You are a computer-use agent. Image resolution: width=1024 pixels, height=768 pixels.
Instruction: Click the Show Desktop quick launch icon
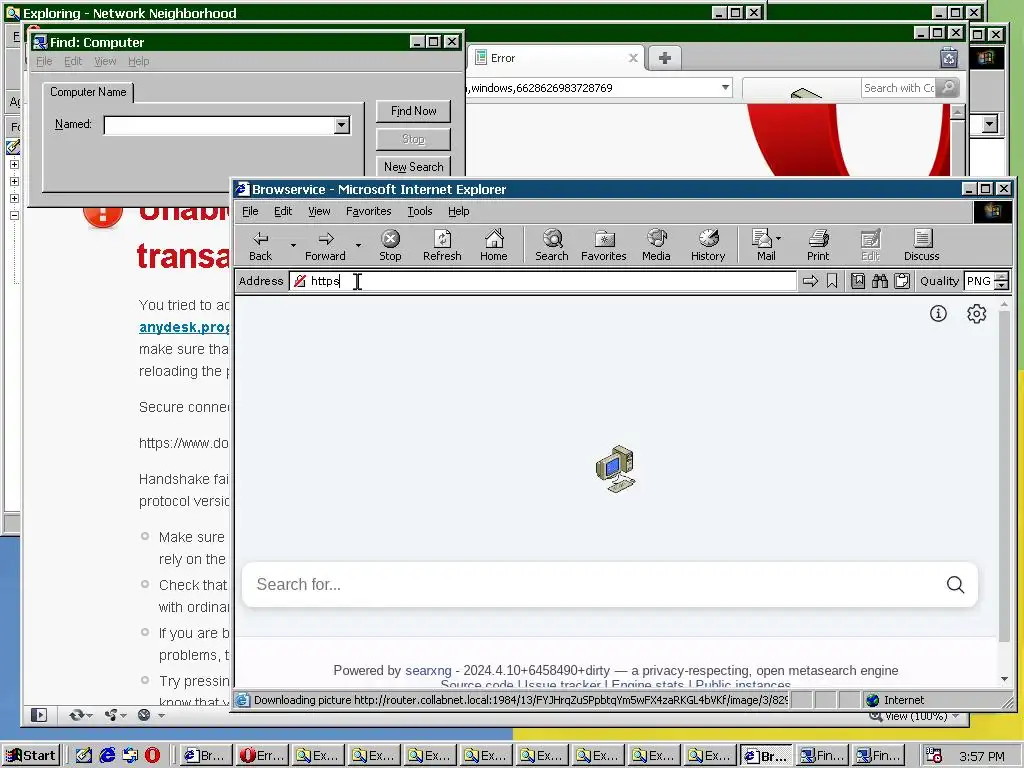pyautogui.click(x=84, y=756)
